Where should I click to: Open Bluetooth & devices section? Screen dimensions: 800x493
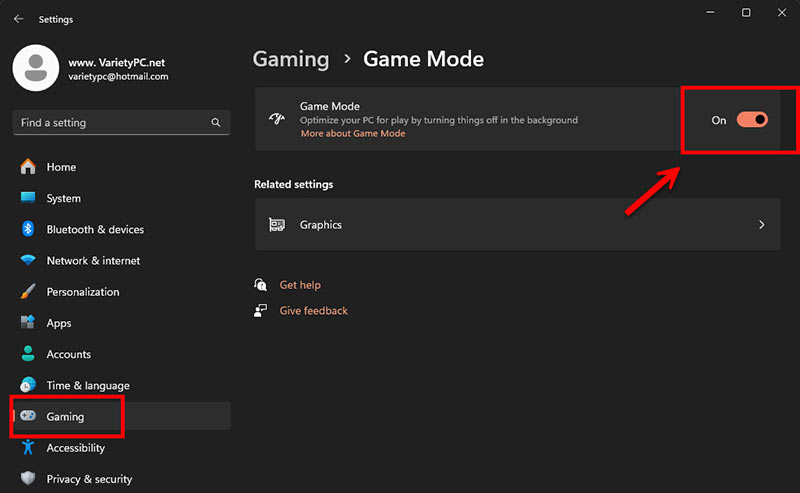click(121, 229)
